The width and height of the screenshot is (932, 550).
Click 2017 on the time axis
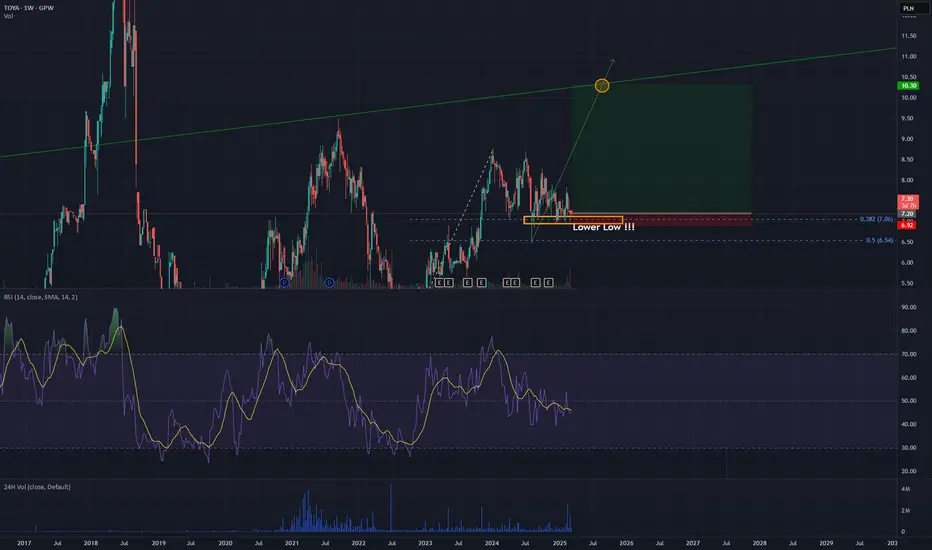coord(24,543)
